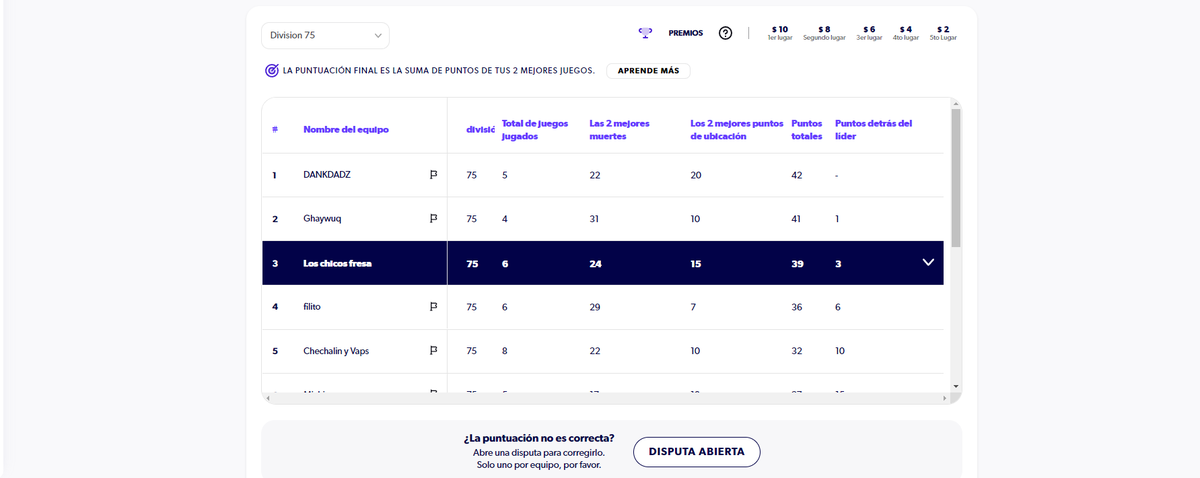This screenshot has height=478, width=1200.
Task: Click the horizontal scroll left arrow
Action: (x=268, y=398)
